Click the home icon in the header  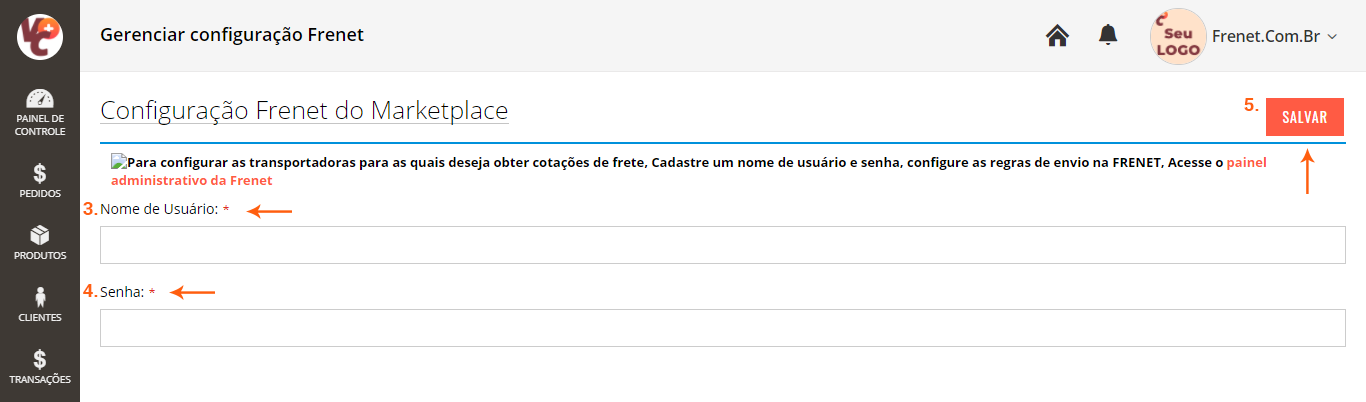point(1057,36)
